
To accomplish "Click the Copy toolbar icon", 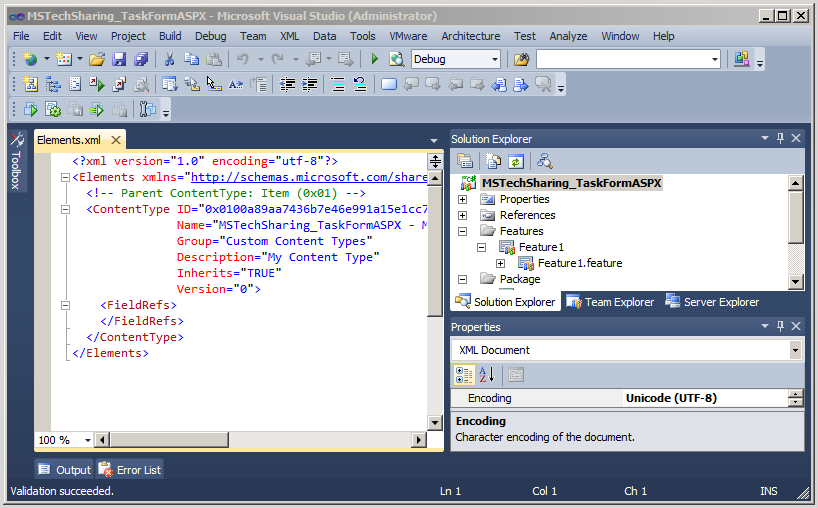I will (191, 59).
